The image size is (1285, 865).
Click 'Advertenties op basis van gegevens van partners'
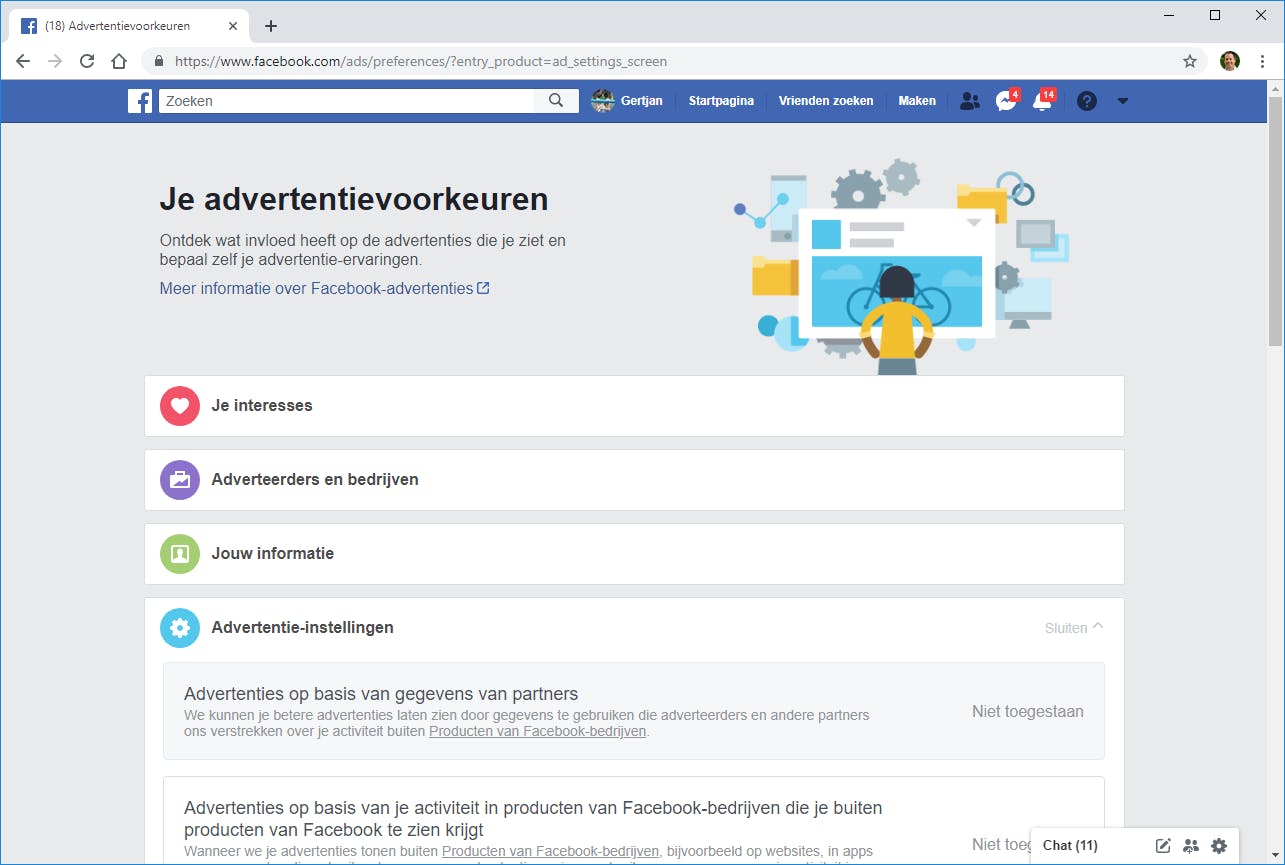click(381, 694)
